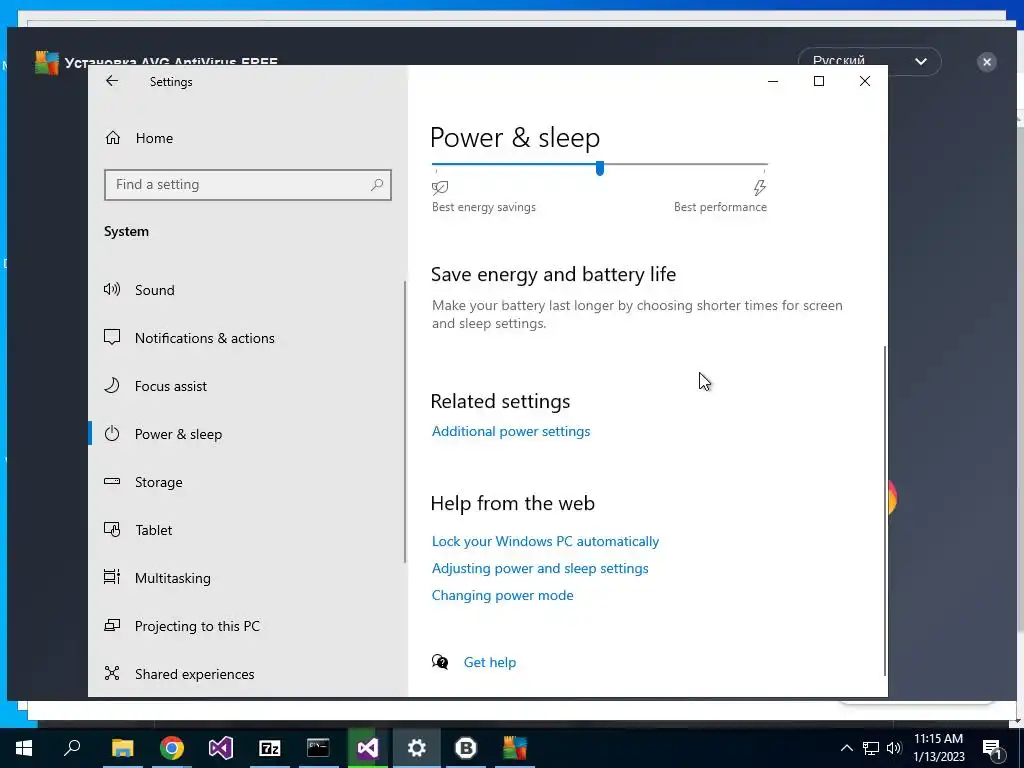This screenshot has height=768, width=1024.
Task: Open the volume tray icon
Action: coord(894,748)
